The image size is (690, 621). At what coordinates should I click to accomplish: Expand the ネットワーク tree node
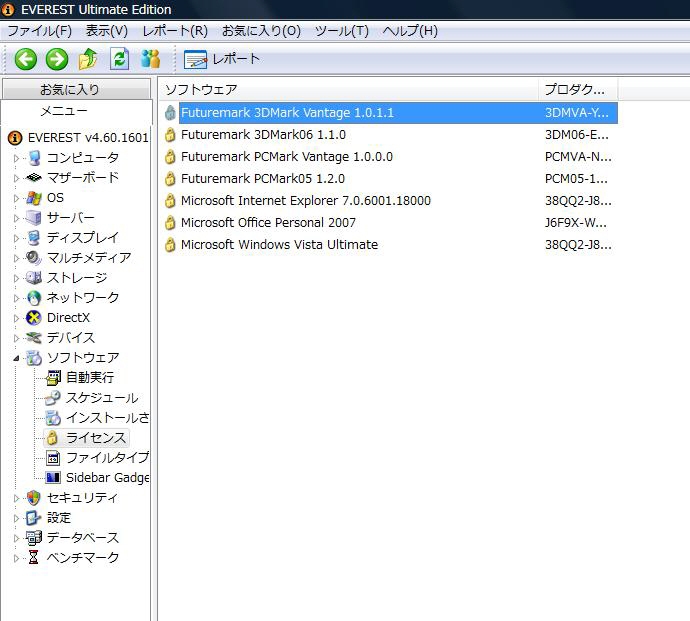16,298
